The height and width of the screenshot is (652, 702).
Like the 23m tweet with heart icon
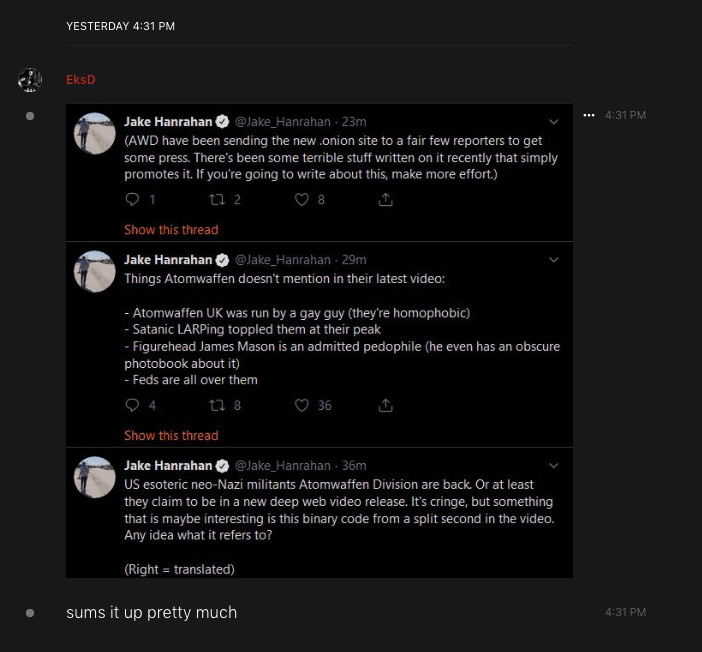point(301,200)
